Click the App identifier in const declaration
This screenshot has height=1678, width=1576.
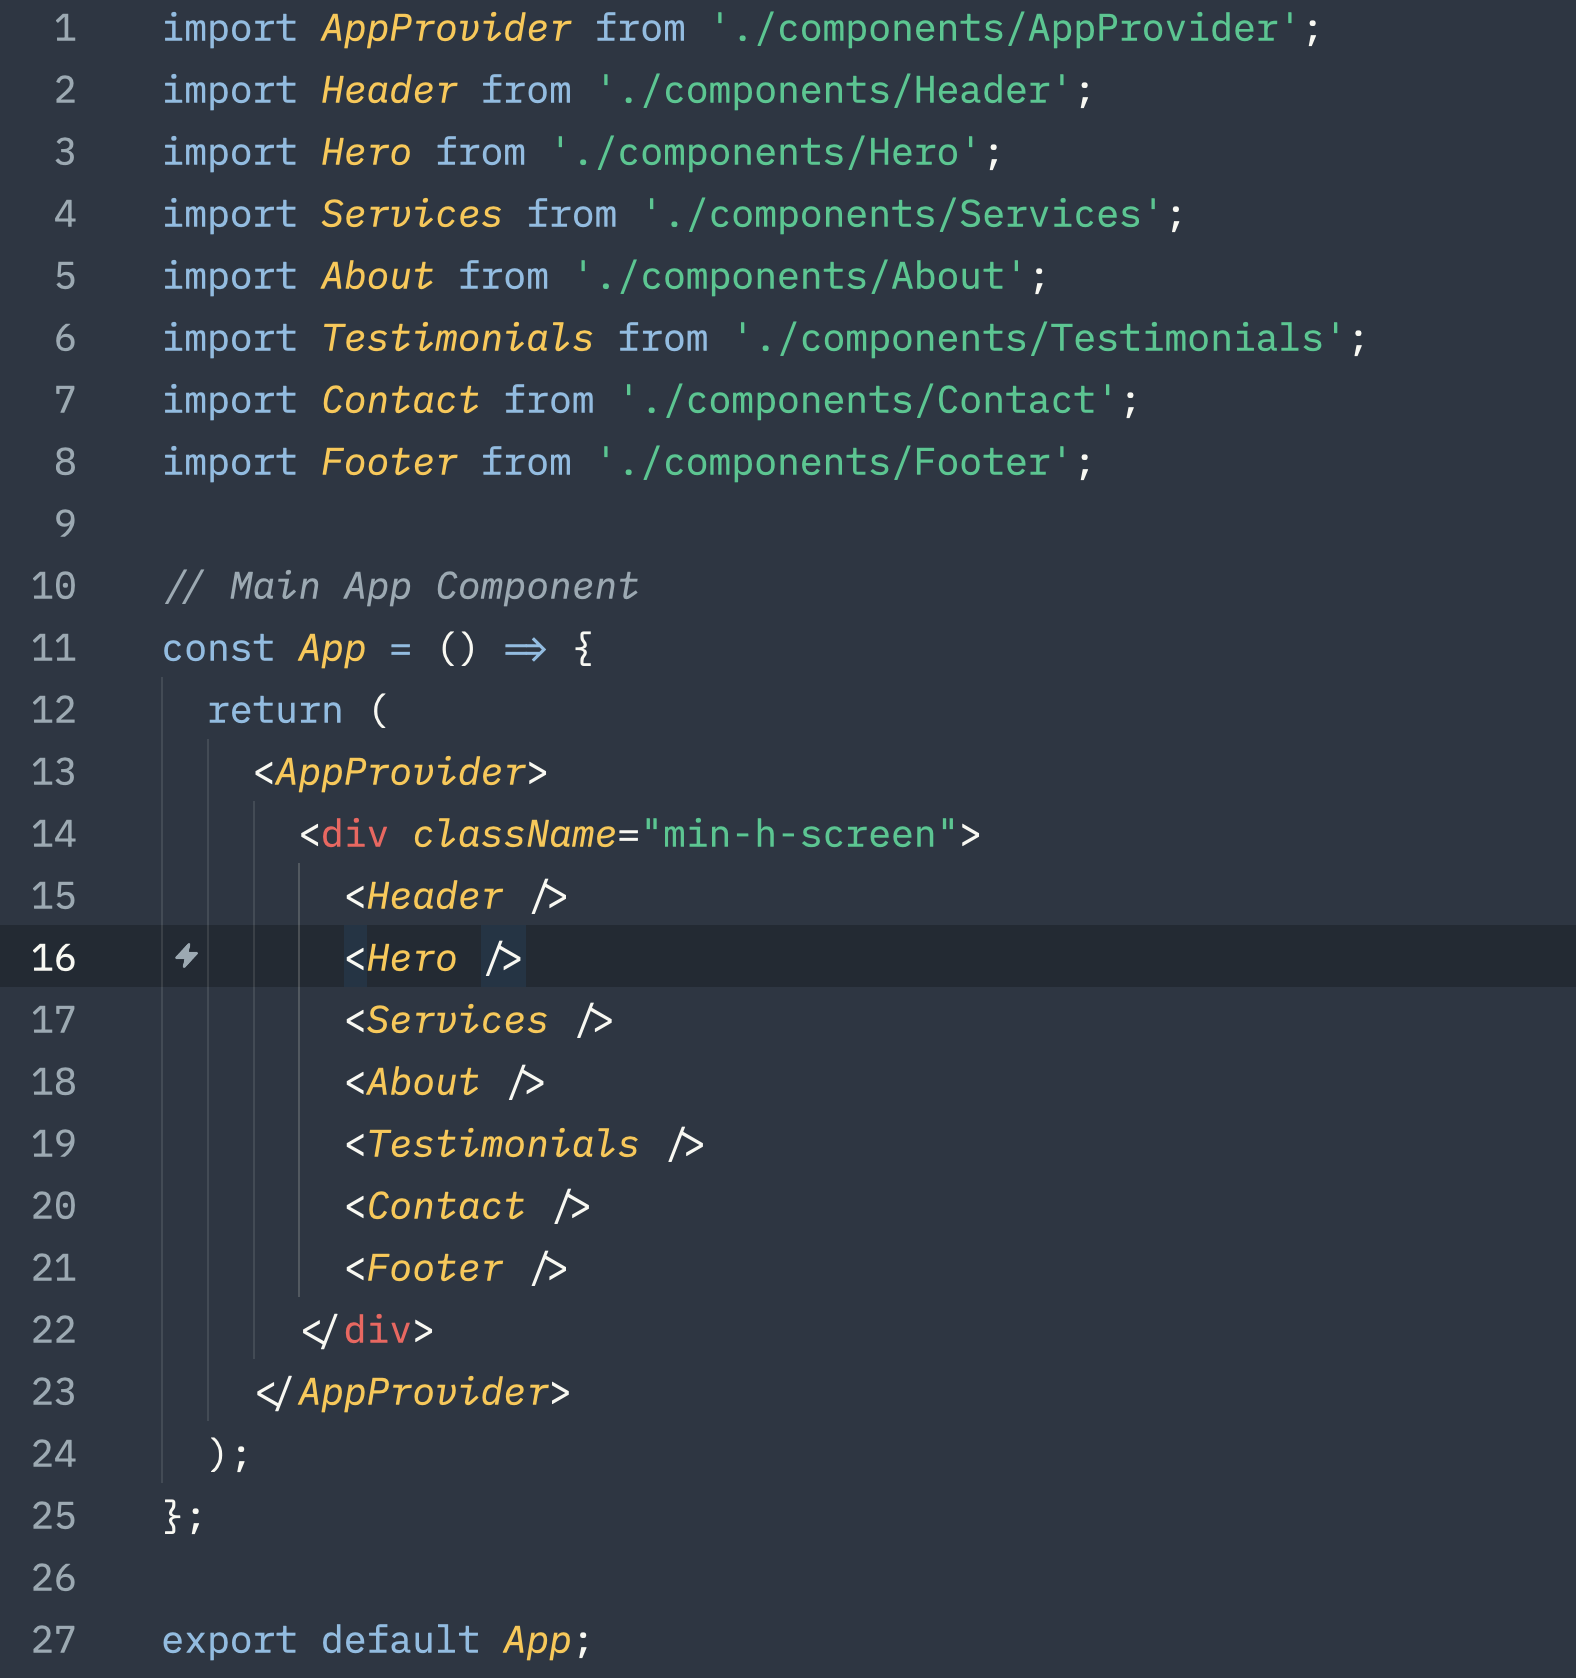[x=332, y=648]
